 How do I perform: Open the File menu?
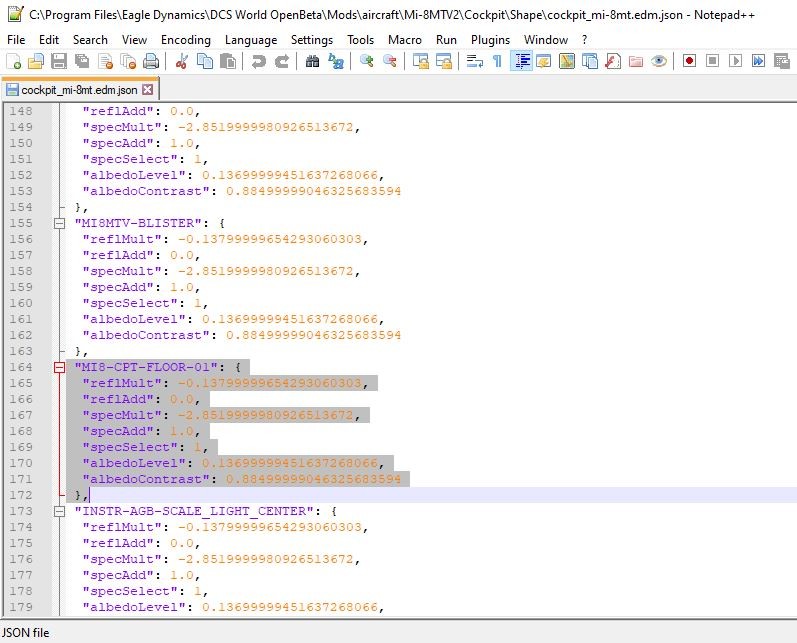coord(16,40)
